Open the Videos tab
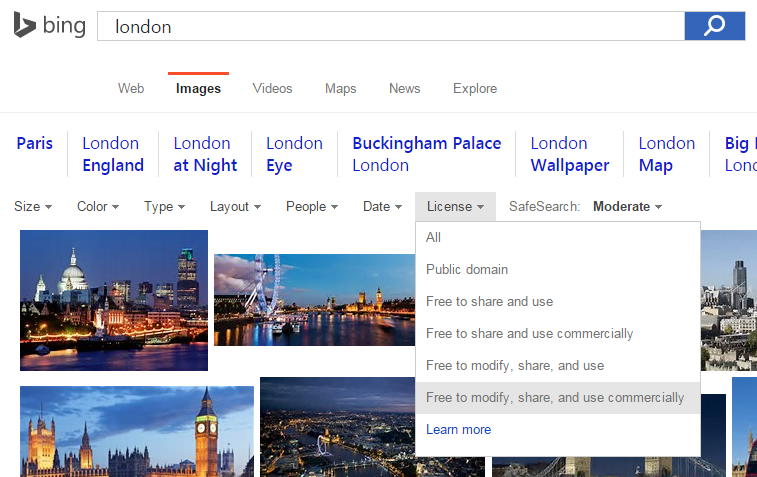 [272, 88]
